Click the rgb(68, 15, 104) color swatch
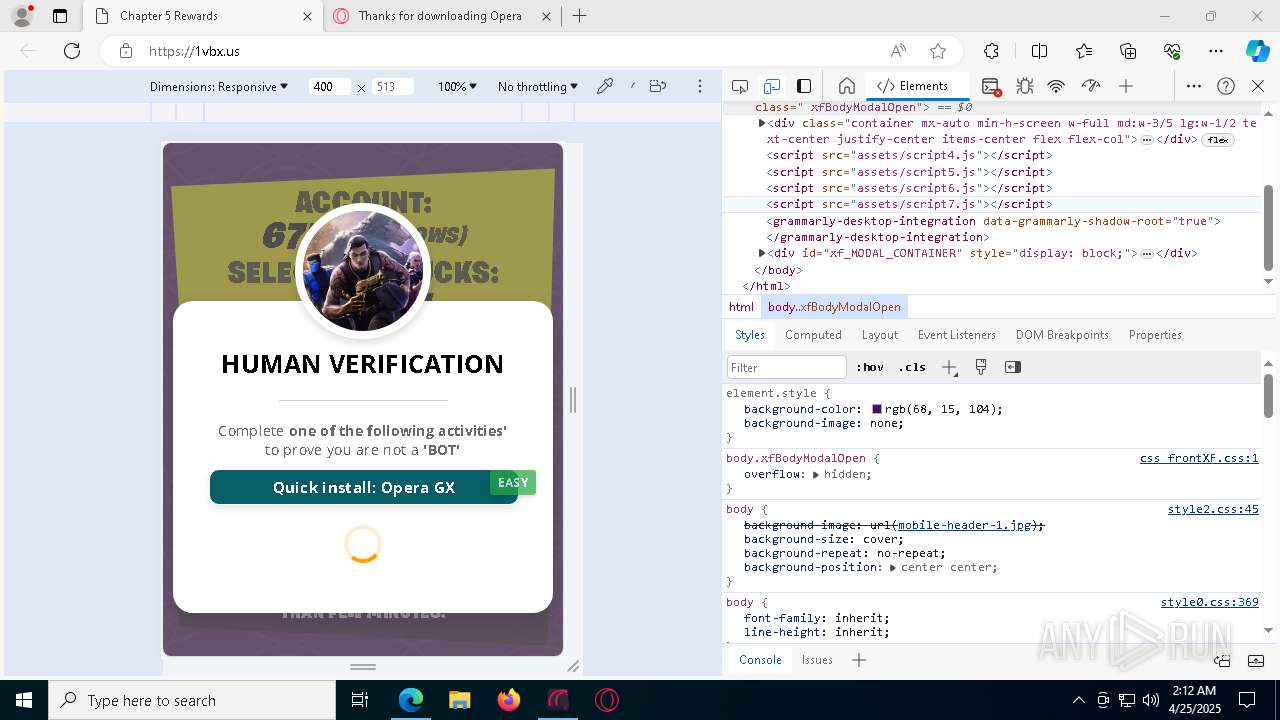The height and width of the screenshot is (720, 1280). click(x=877, y=409)
